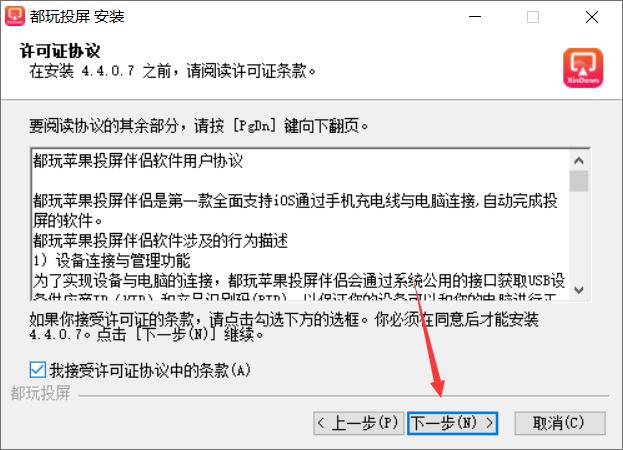Cancel installation with 取消(C) button
This screenshot has width=623, height=450.
click(560, 423)
